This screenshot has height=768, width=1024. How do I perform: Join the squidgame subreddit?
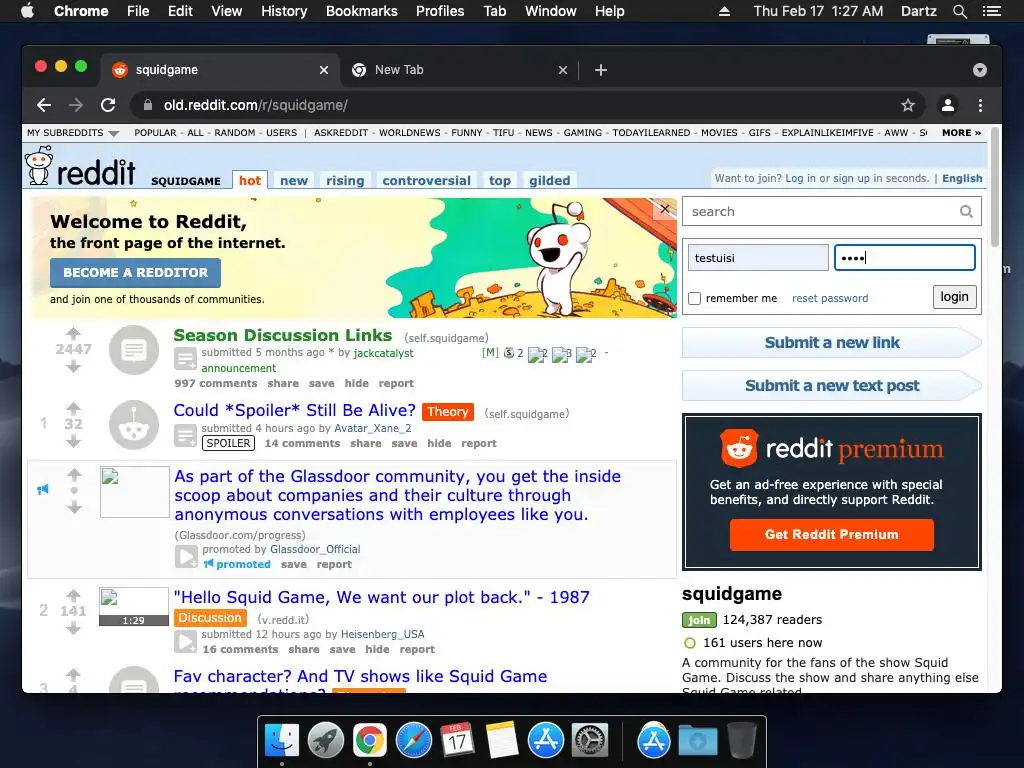tap(699, 620)
